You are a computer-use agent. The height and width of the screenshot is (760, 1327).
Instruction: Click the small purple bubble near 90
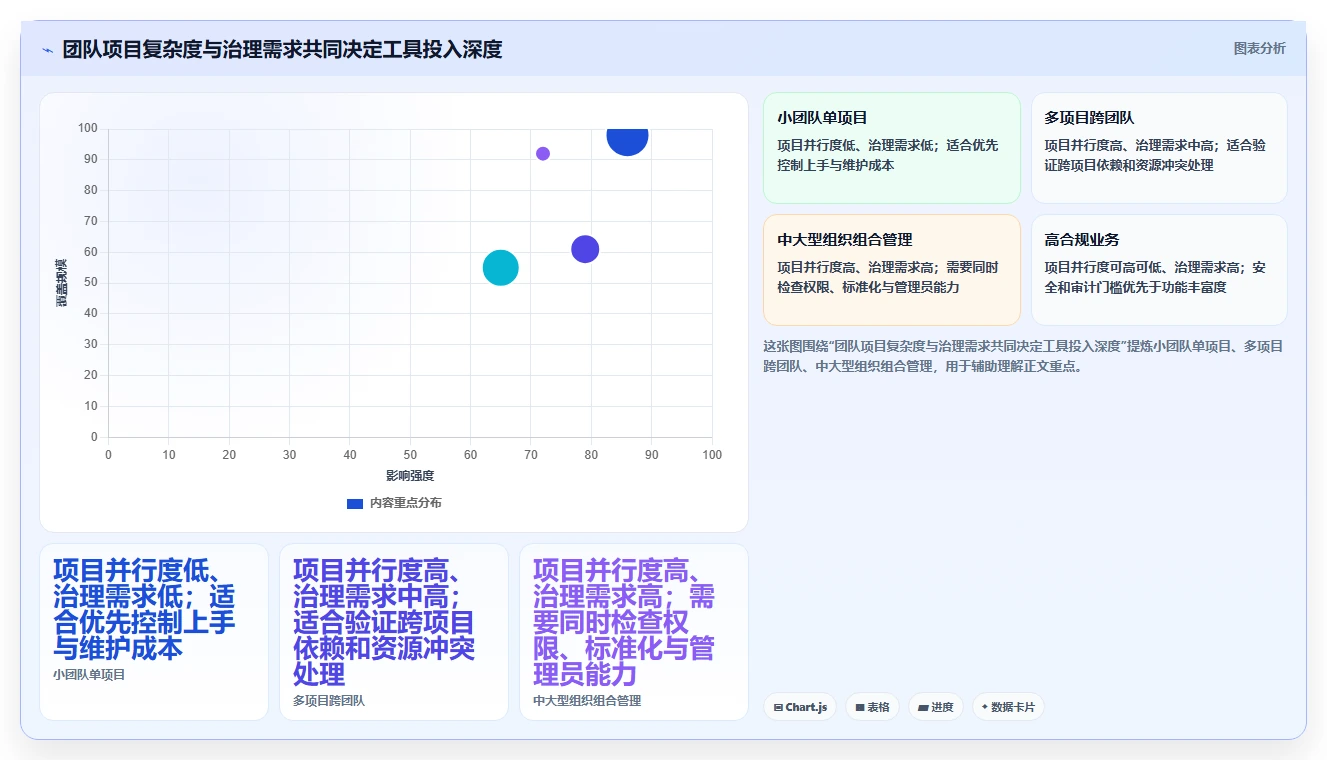pos(543,154)
